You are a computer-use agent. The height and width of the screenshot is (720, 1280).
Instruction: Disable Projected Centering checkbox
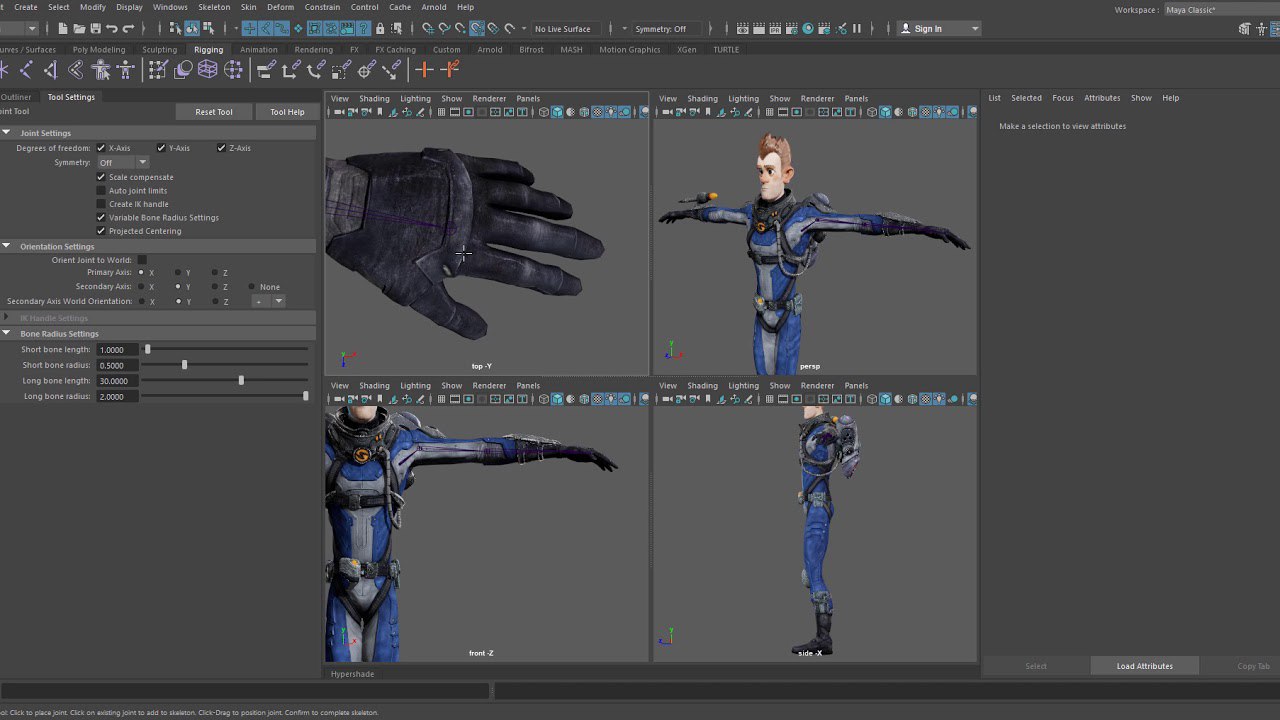(x=101, y=231)
